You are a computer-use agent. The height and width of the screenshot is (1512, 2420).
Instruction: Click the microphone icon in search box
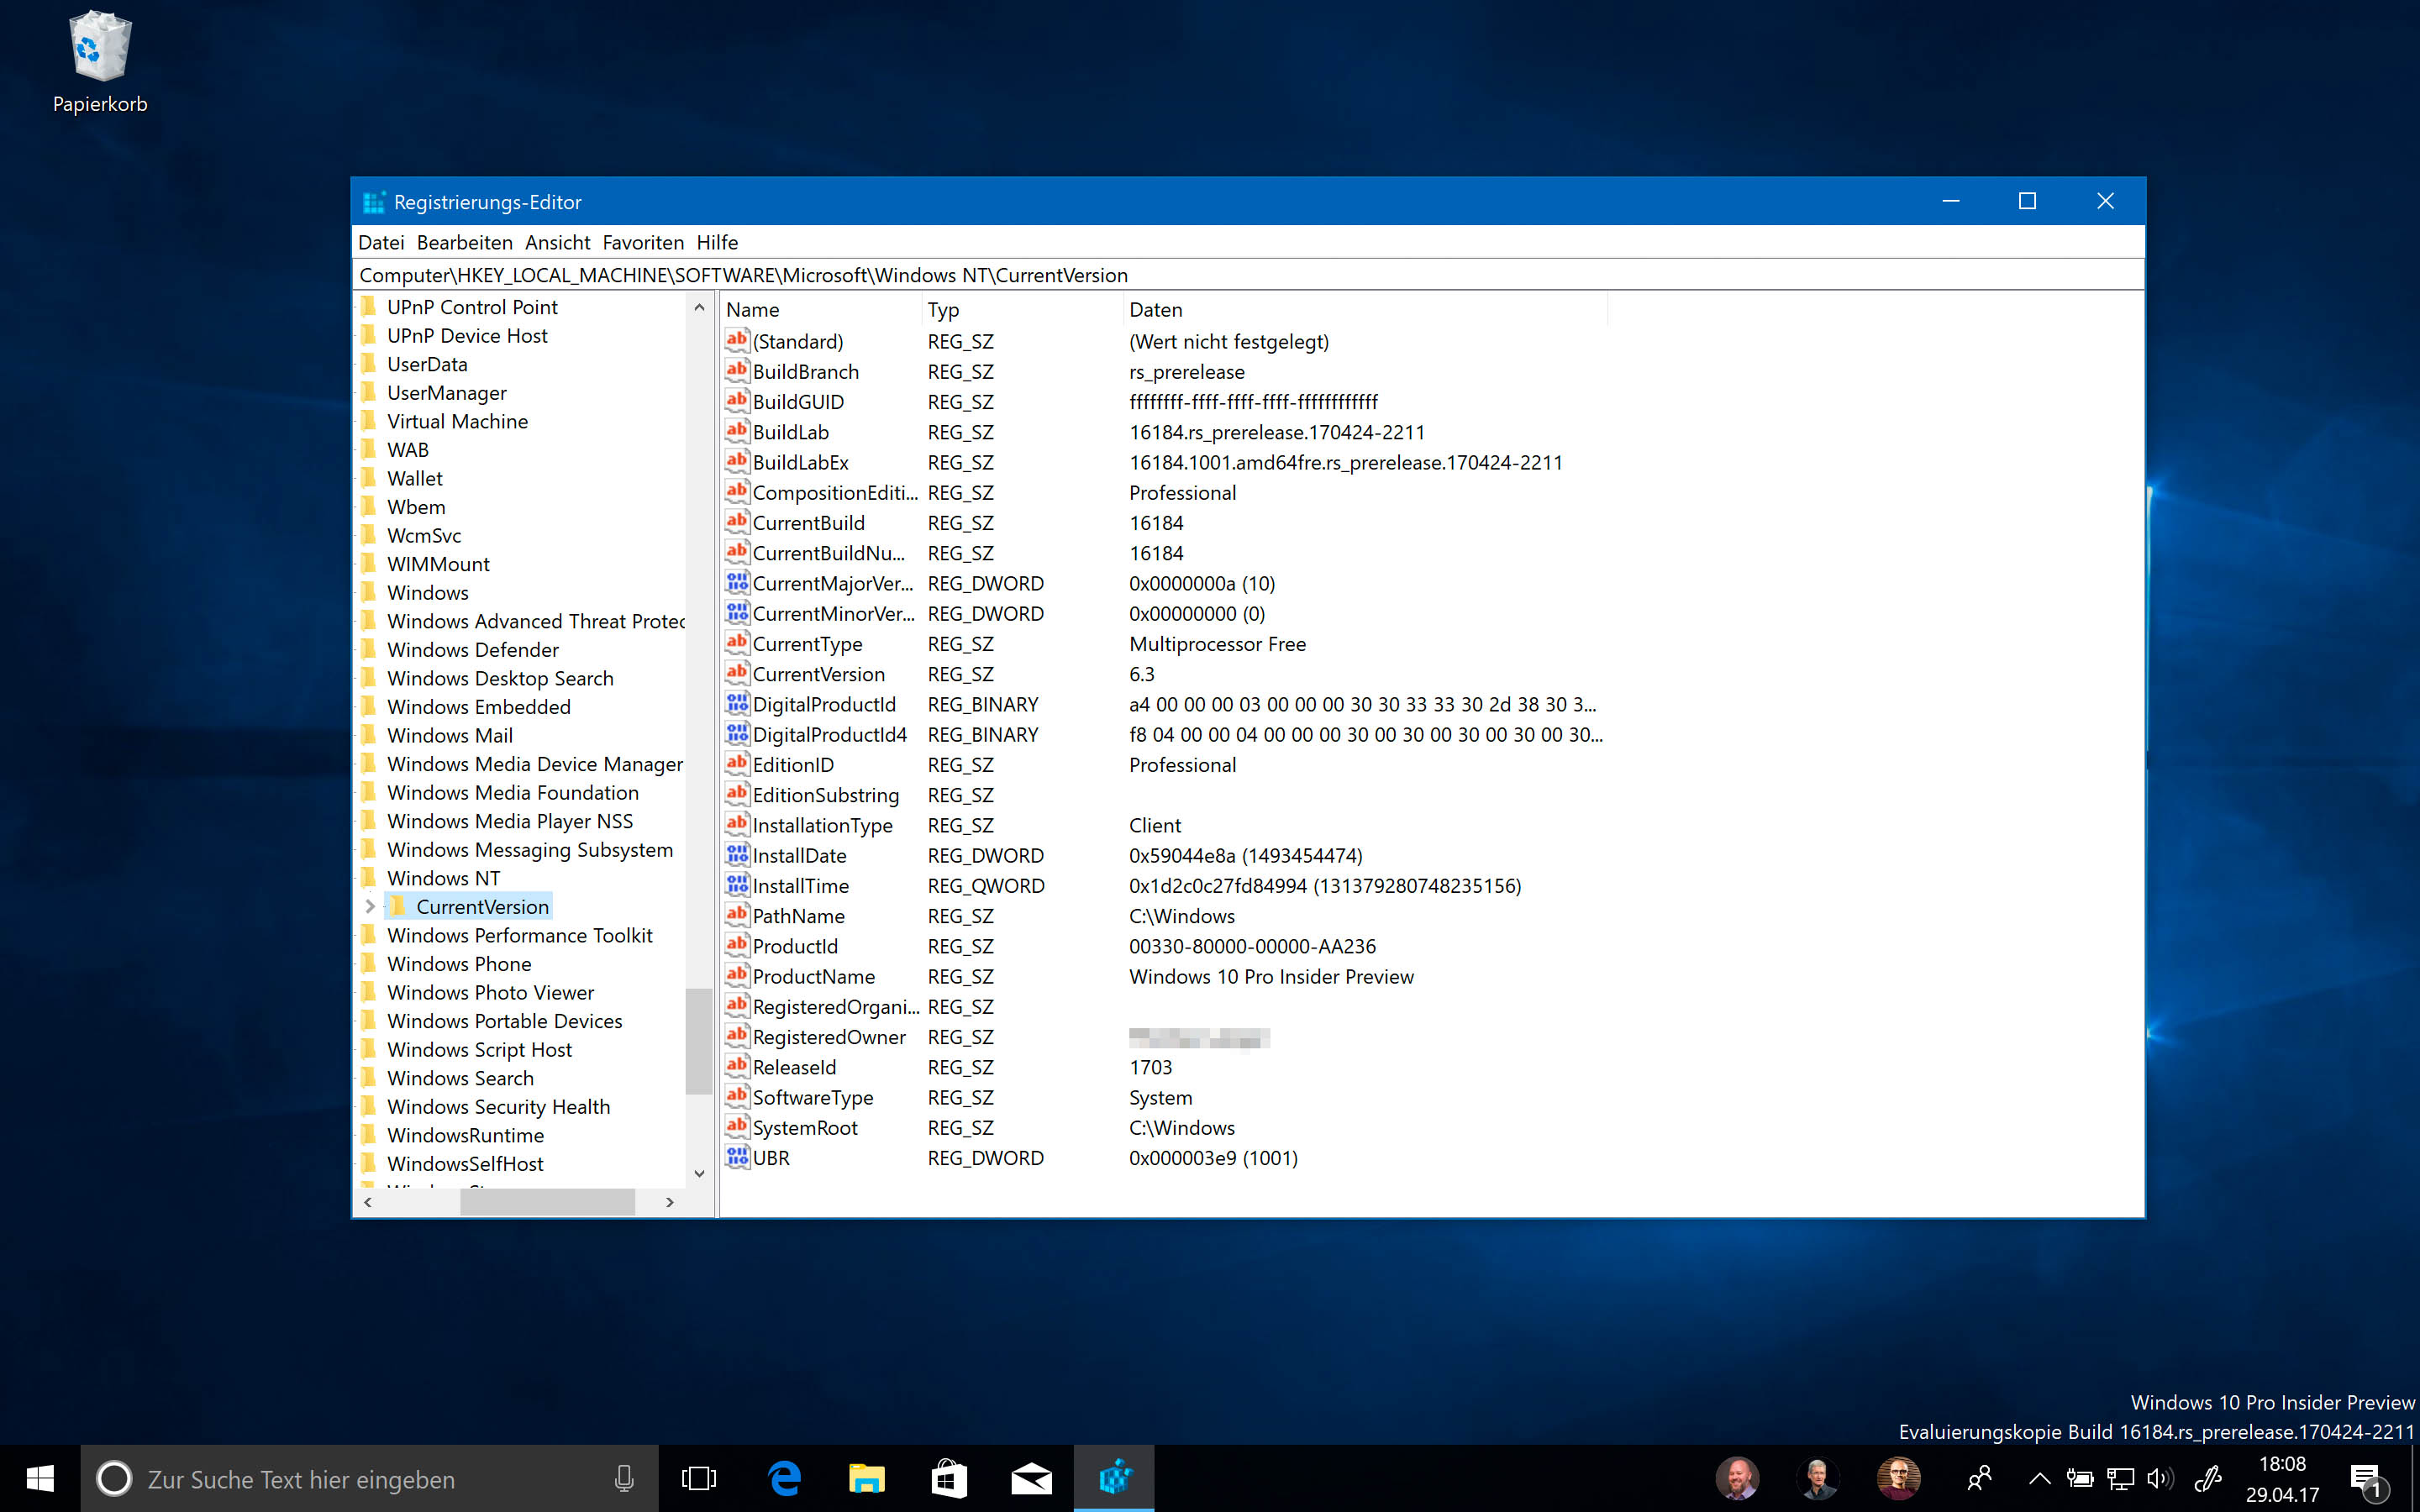(x=624, y=1478)
